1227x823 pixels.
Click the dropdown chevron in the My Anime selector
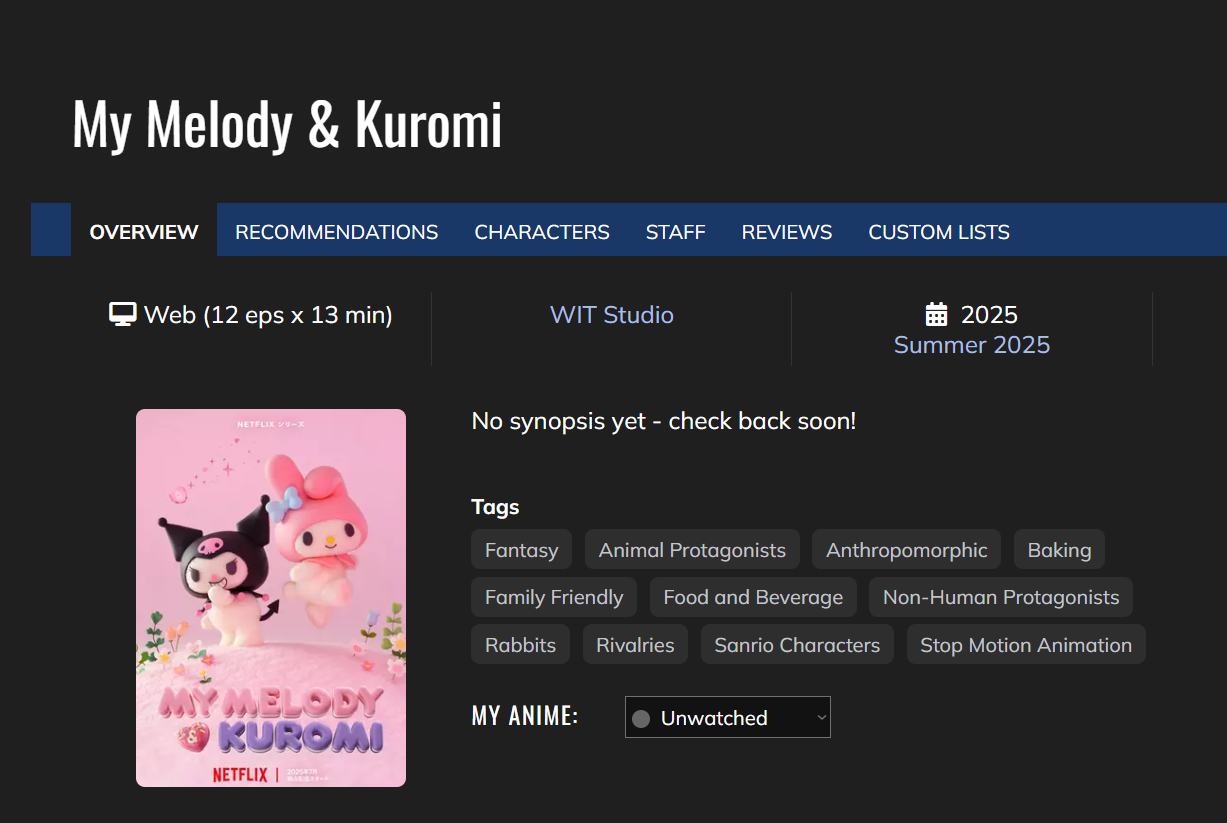(x=821, y=717)
